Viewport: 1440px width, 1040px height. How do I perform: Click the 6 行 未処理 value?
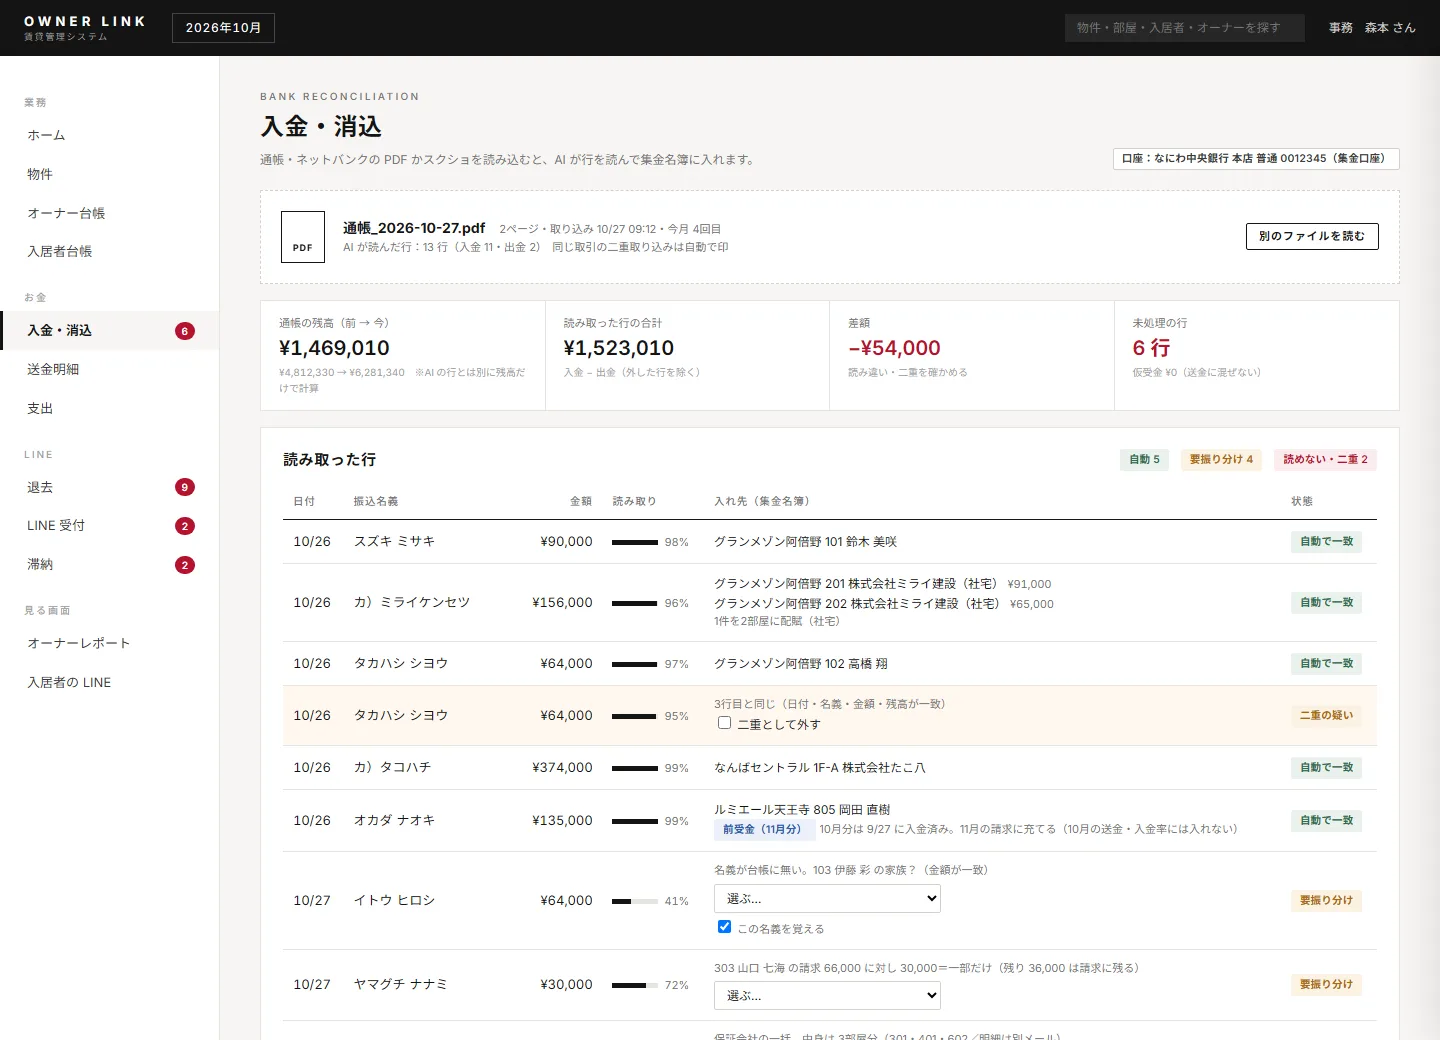coord(1151,348)
